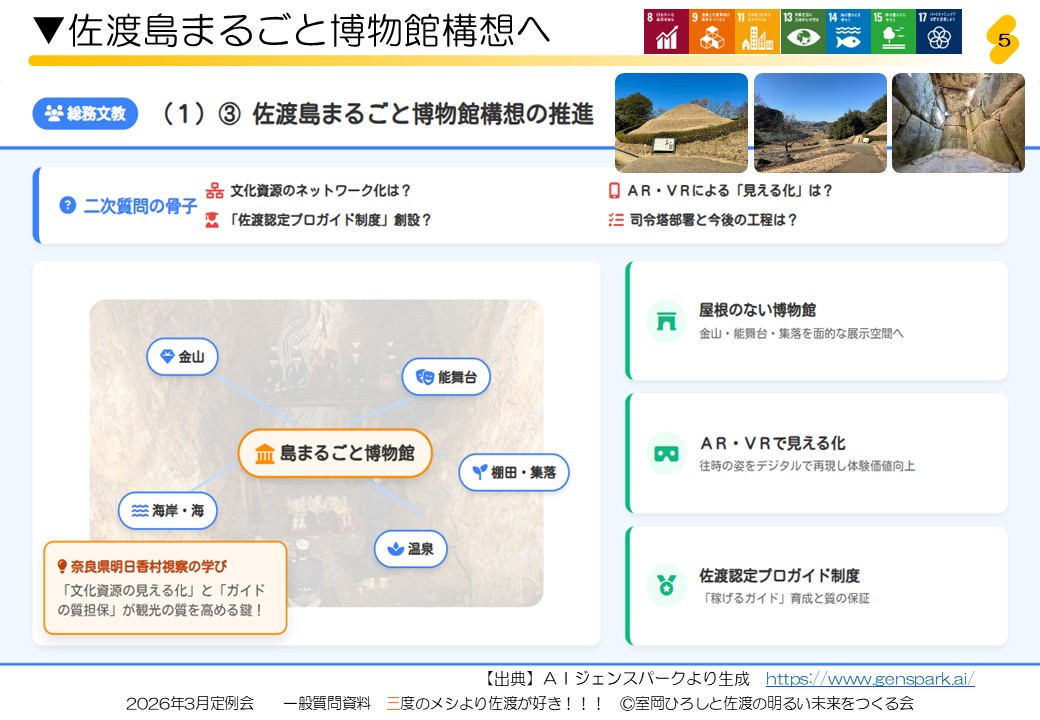Click the SDG goal 17 partnership icon
Viewport: 1040px width, 720px height.
pos(938,32)
